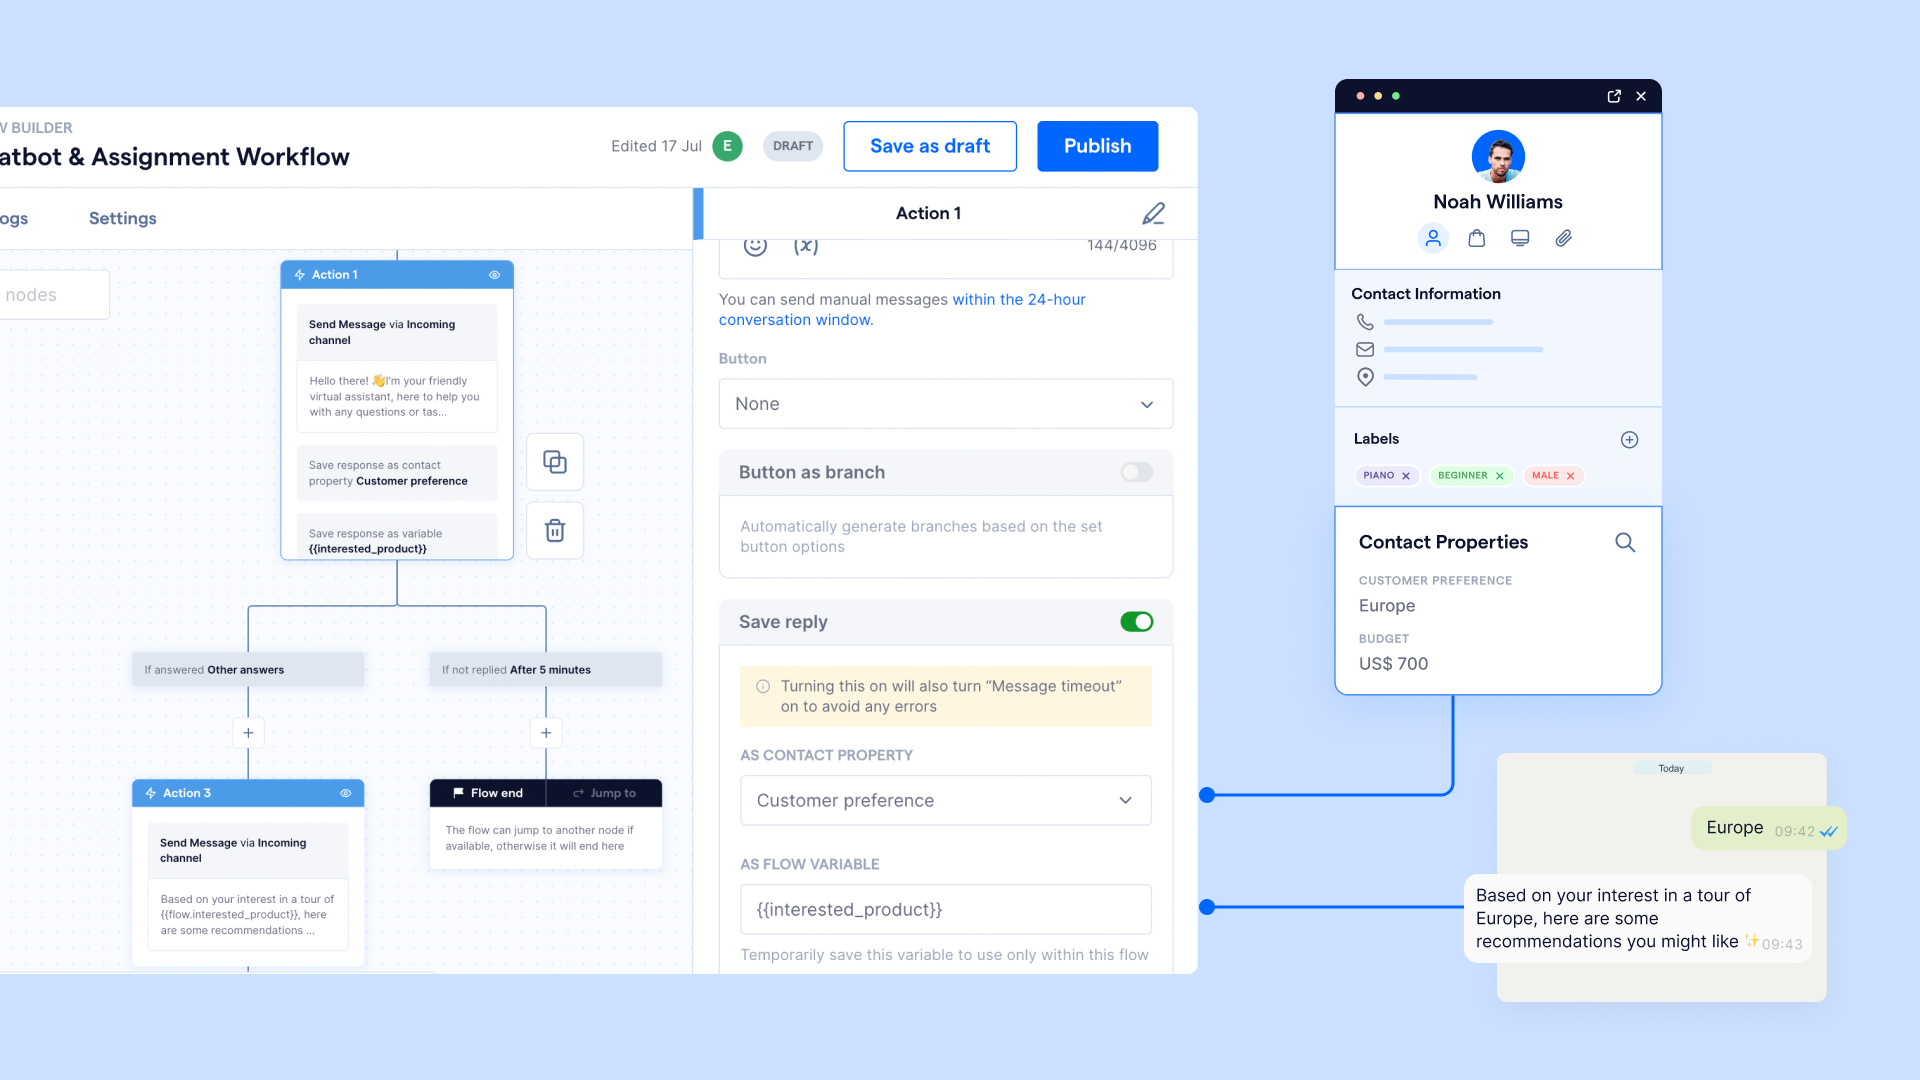Click the add label icon next to Labels
This screenshot has width=1920, height=1080.
(x=1629, y=439)
